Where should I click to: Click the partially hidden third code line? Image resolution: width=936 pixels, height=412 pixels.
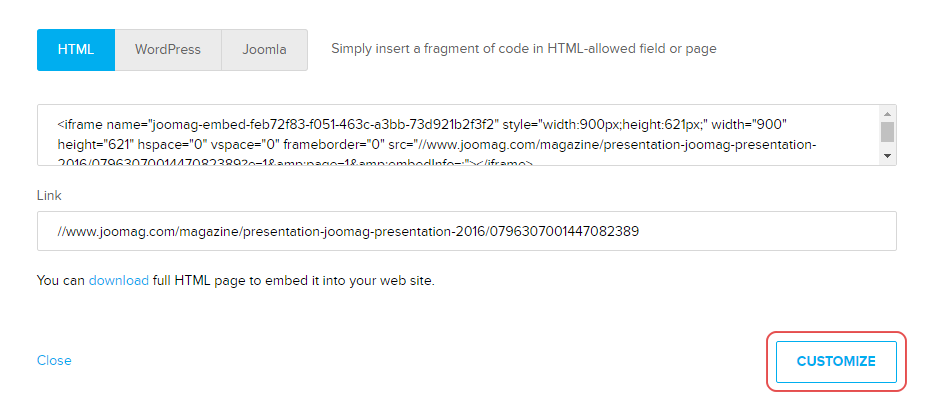300,162
